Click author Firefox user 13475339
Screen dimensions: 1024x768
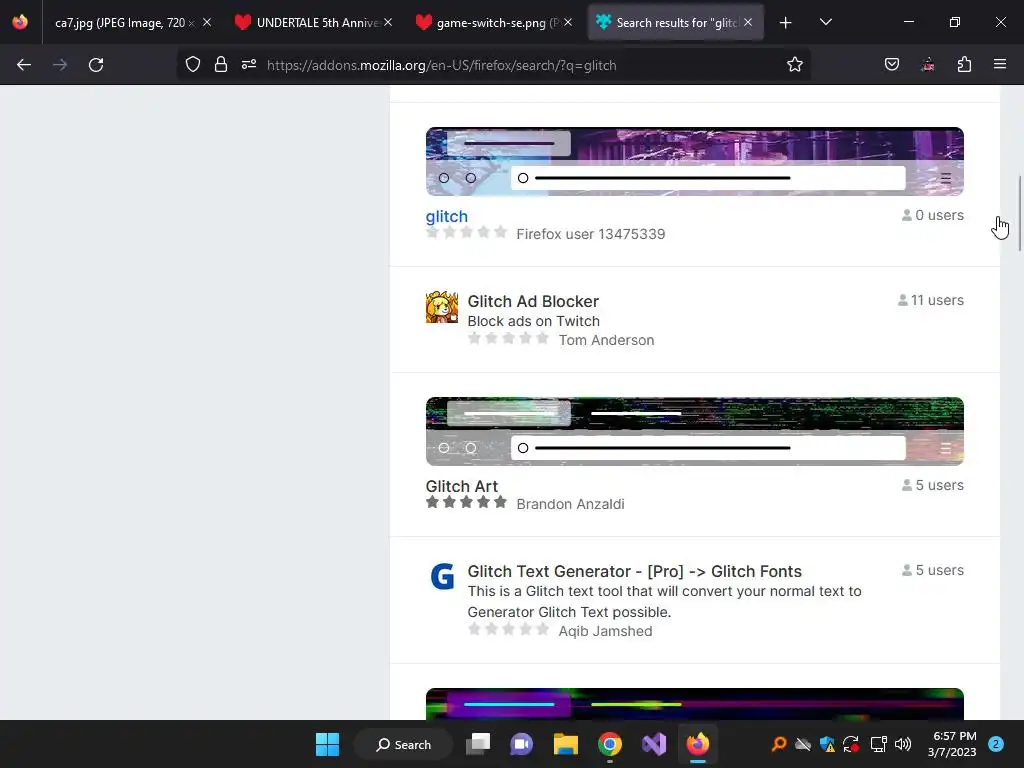click(590, 234)
